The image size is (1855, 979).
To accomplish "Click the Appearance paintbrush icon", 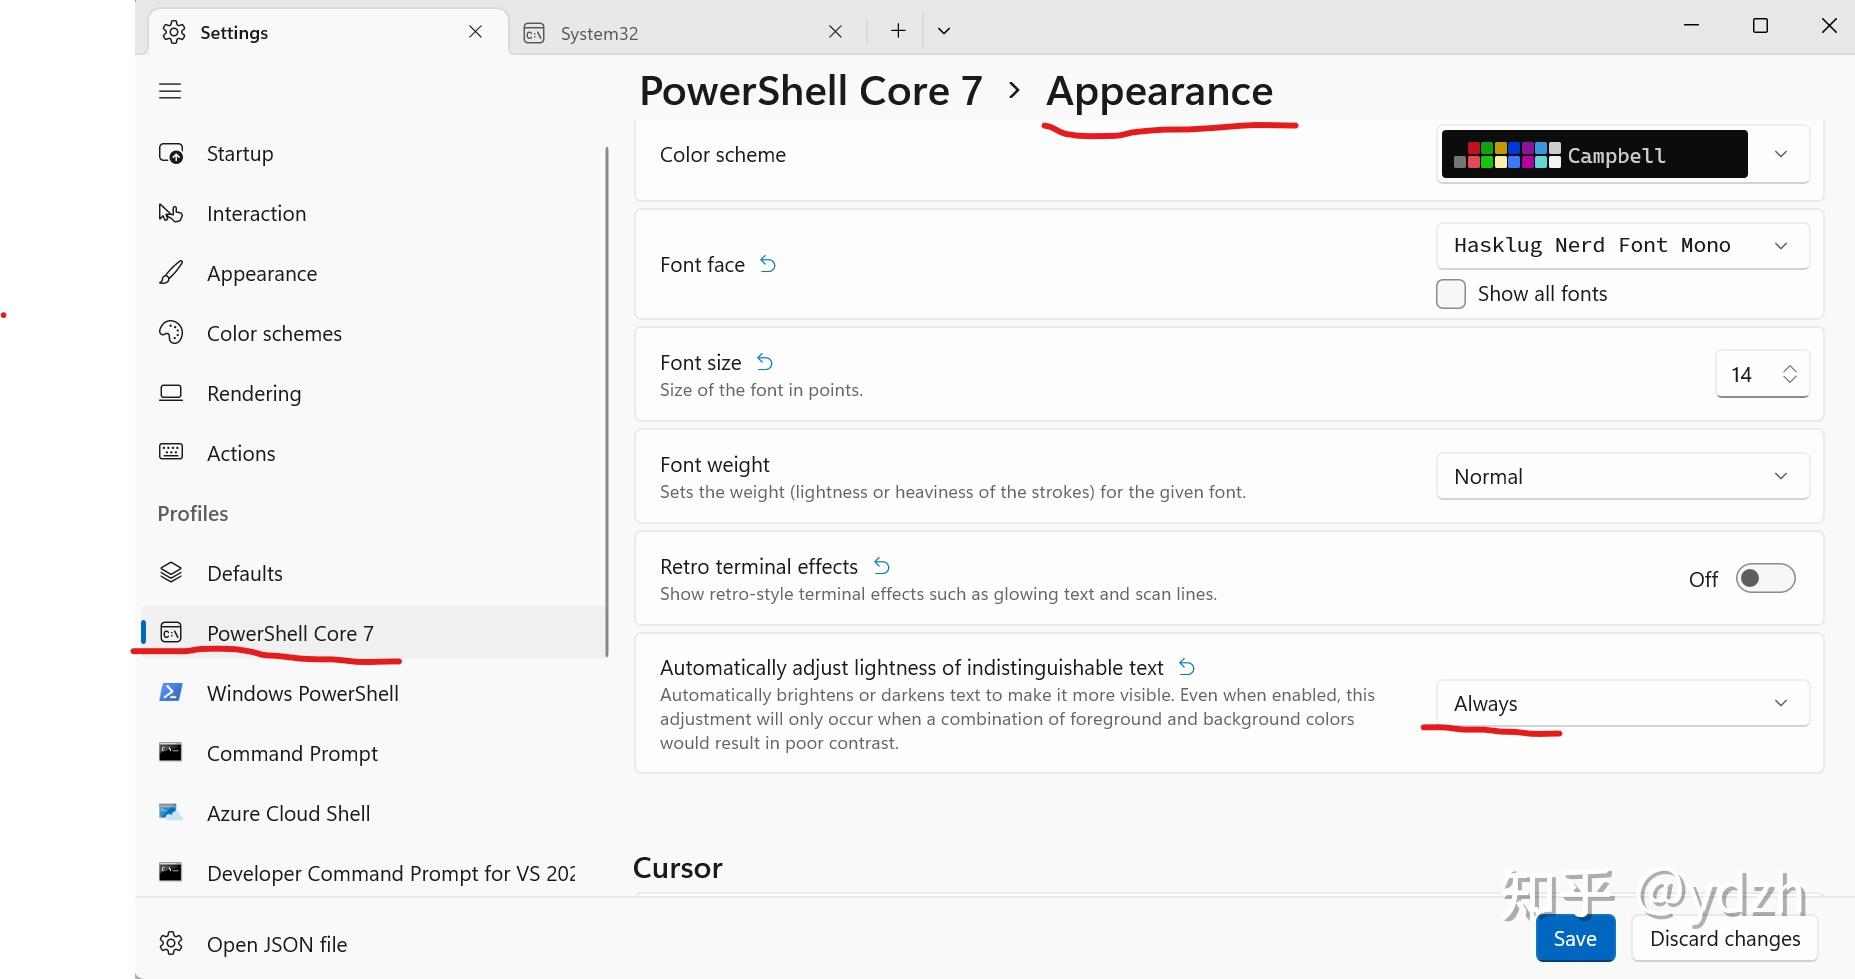I will click(172, 272).
